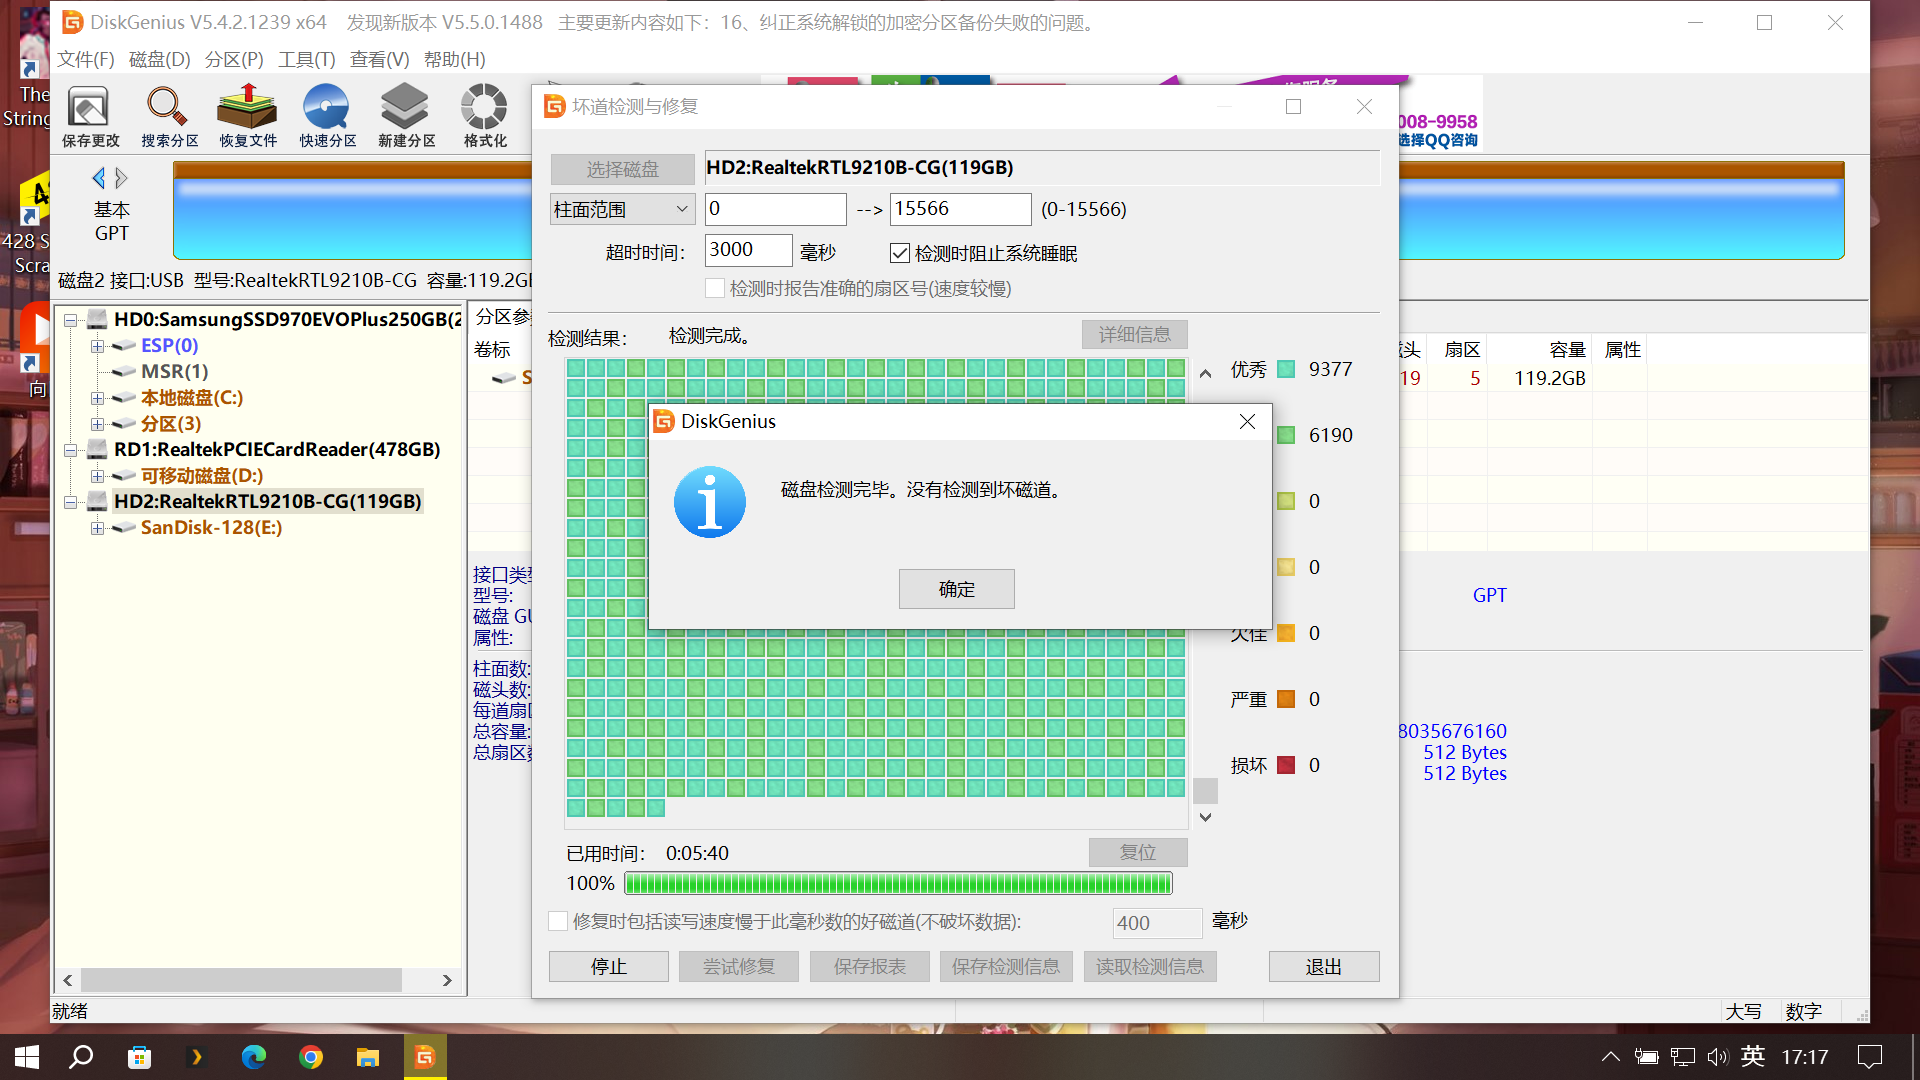Click the SanDisk-128(E:) volume icon
The image size is (1920, 1080).
click(124, 528)
